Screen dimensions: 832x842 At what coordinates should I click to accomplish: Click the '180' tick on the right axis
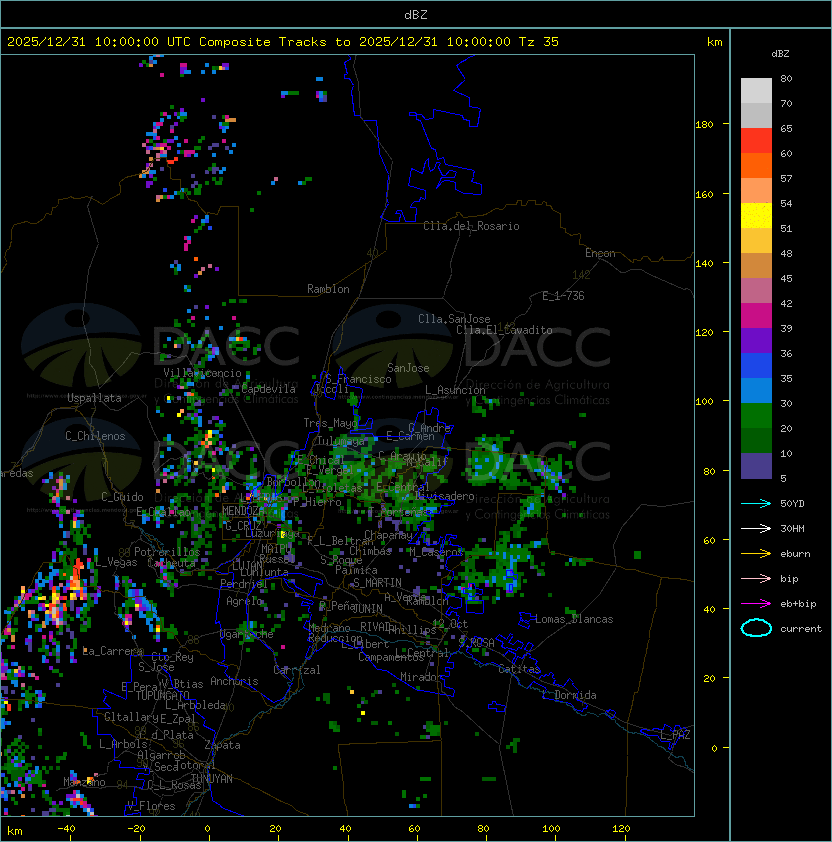pyautogui.click(x=704, y=125)
